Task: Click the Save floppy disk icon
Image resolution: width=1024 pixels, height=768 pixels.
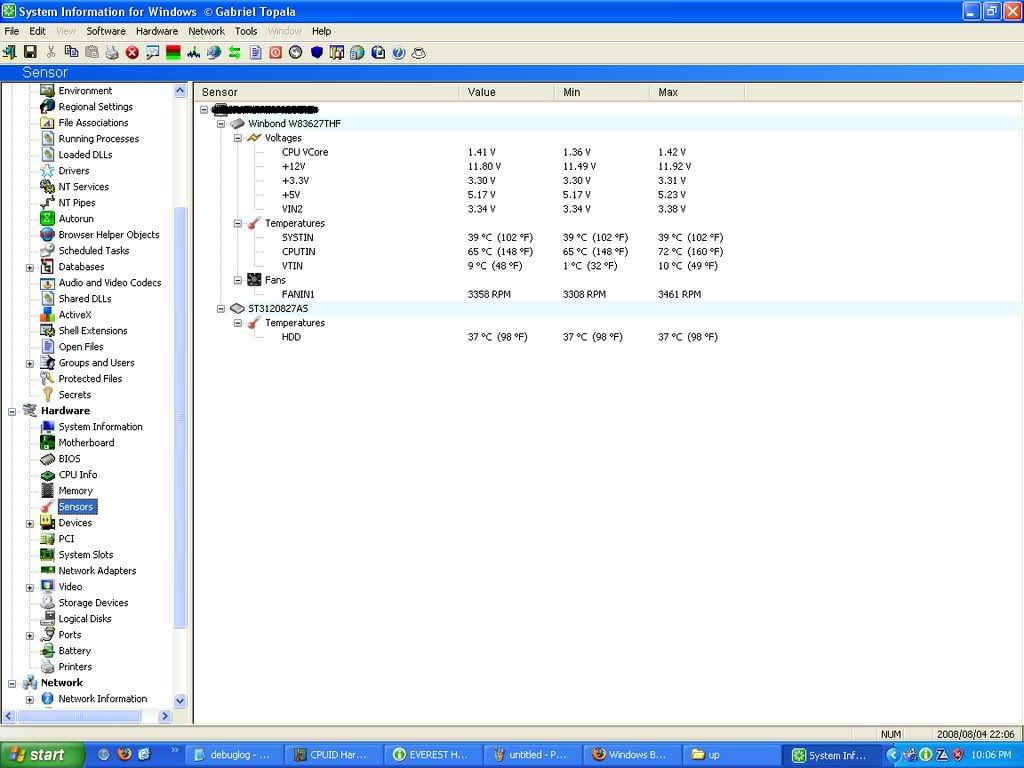Action: (30, 52)
